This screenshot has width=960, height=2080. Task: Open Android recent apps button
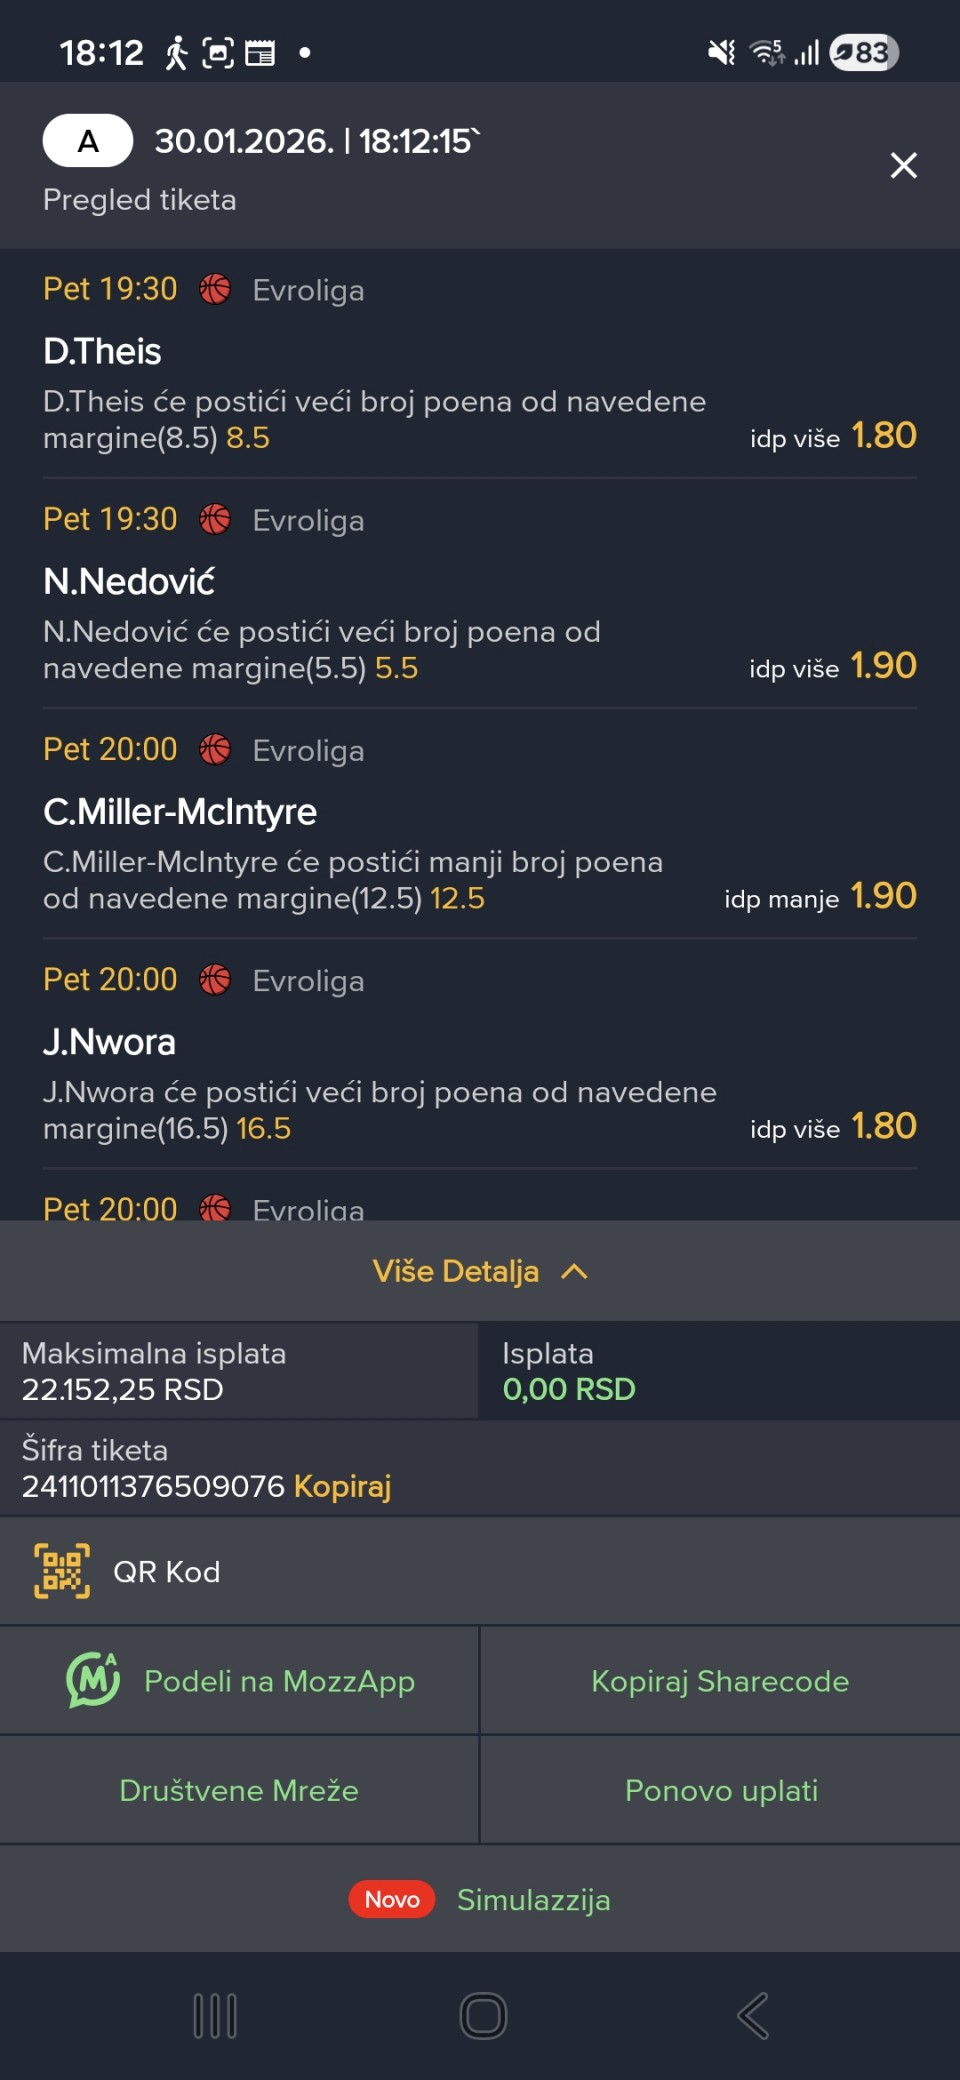pyautogui.click(x=215, y=2015)
